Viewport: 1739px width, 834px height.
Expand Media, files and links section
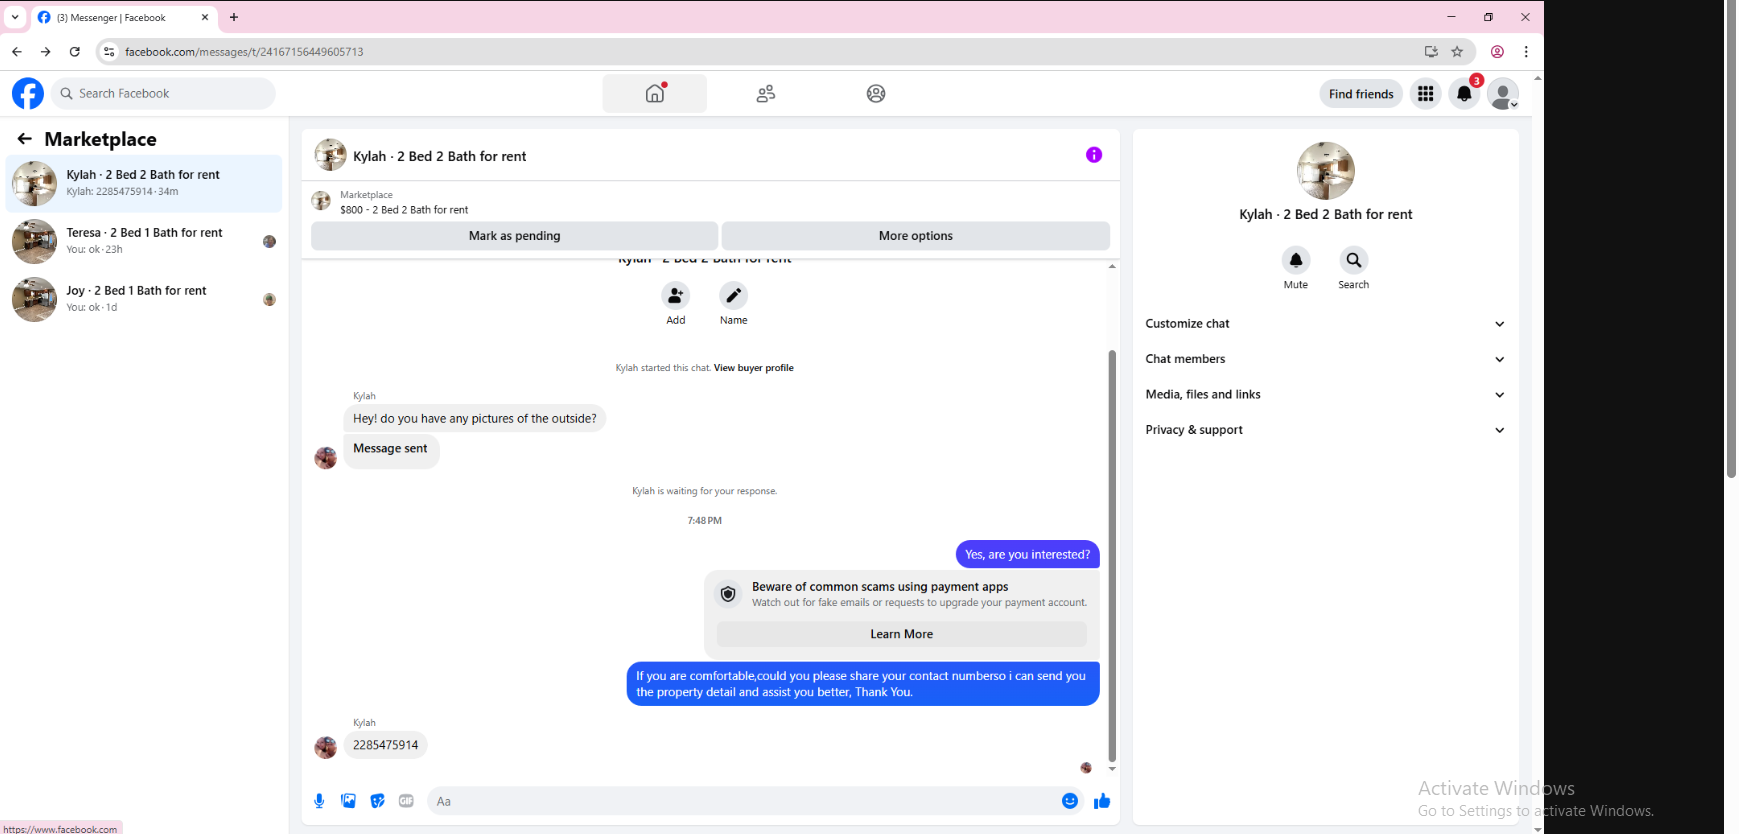click(1325, 395)
